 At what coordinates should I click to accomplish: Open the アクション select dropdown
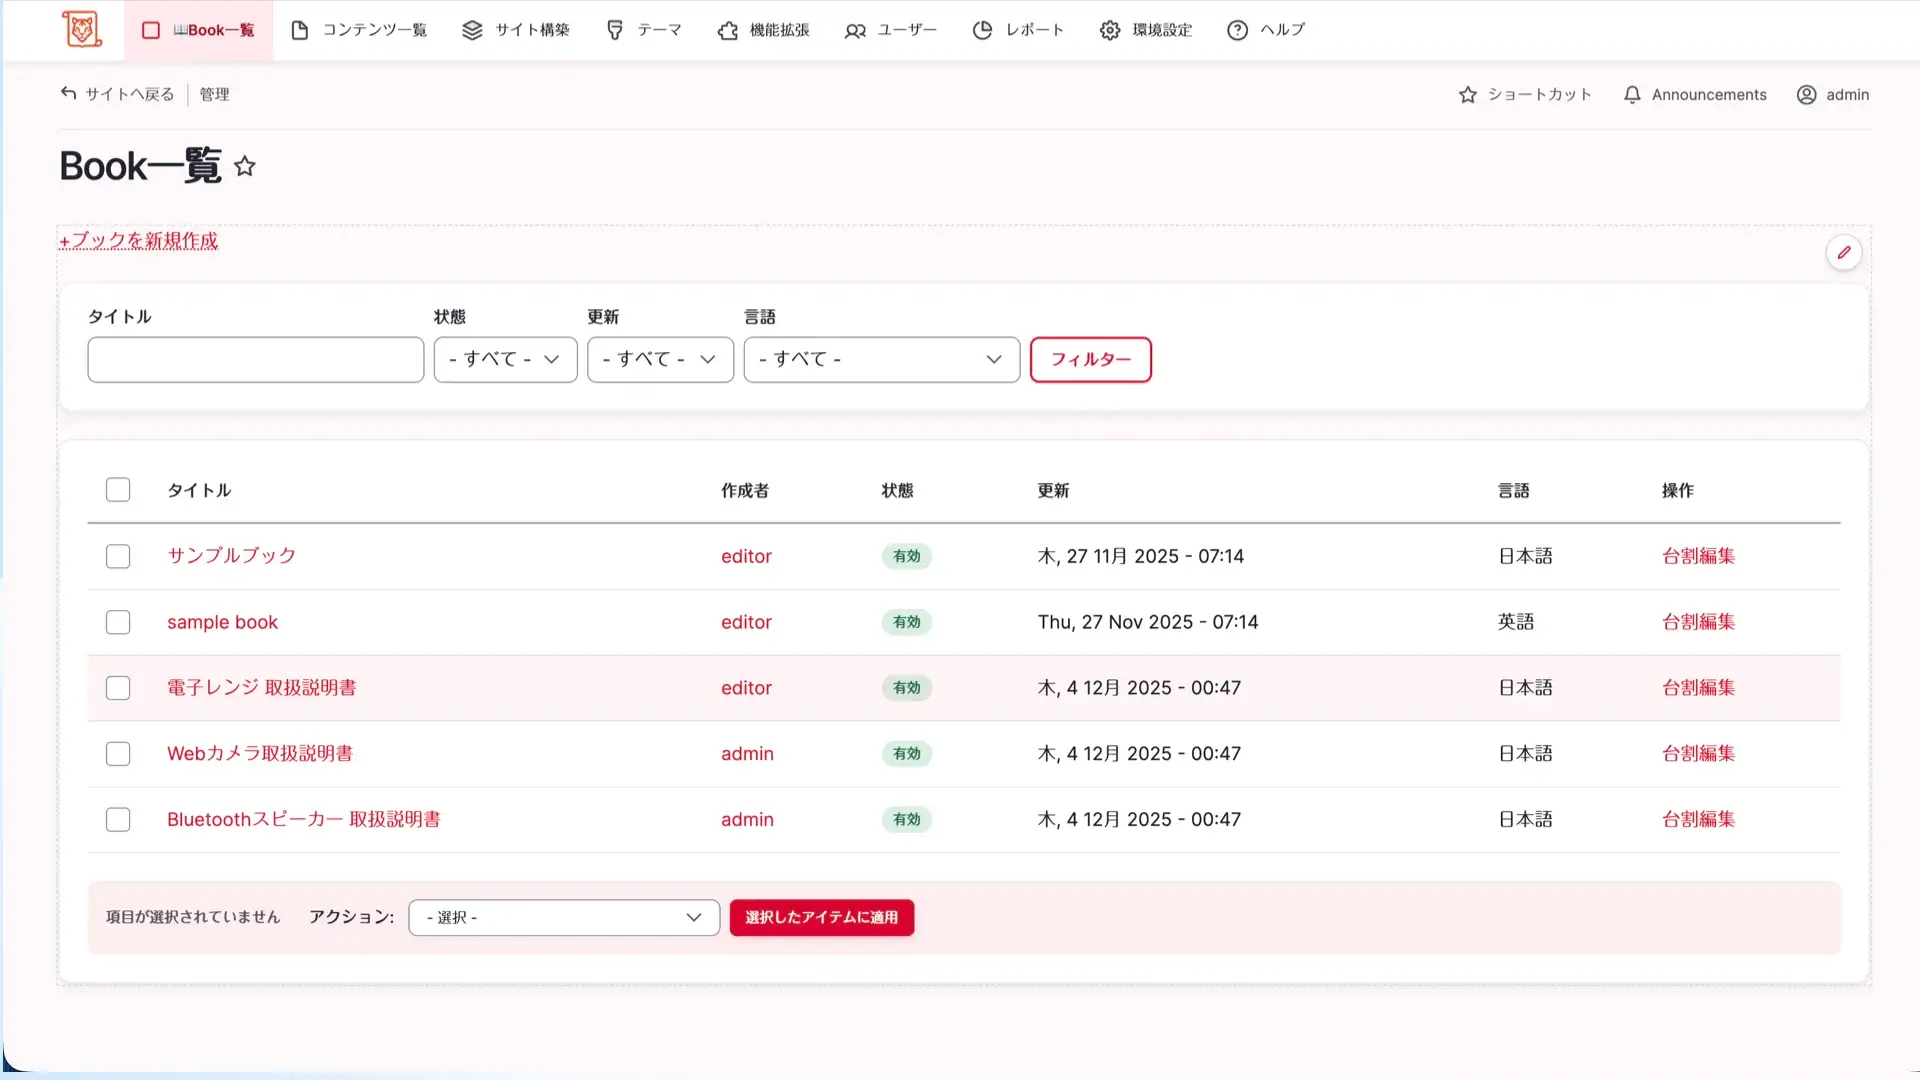tap(564, 917)
